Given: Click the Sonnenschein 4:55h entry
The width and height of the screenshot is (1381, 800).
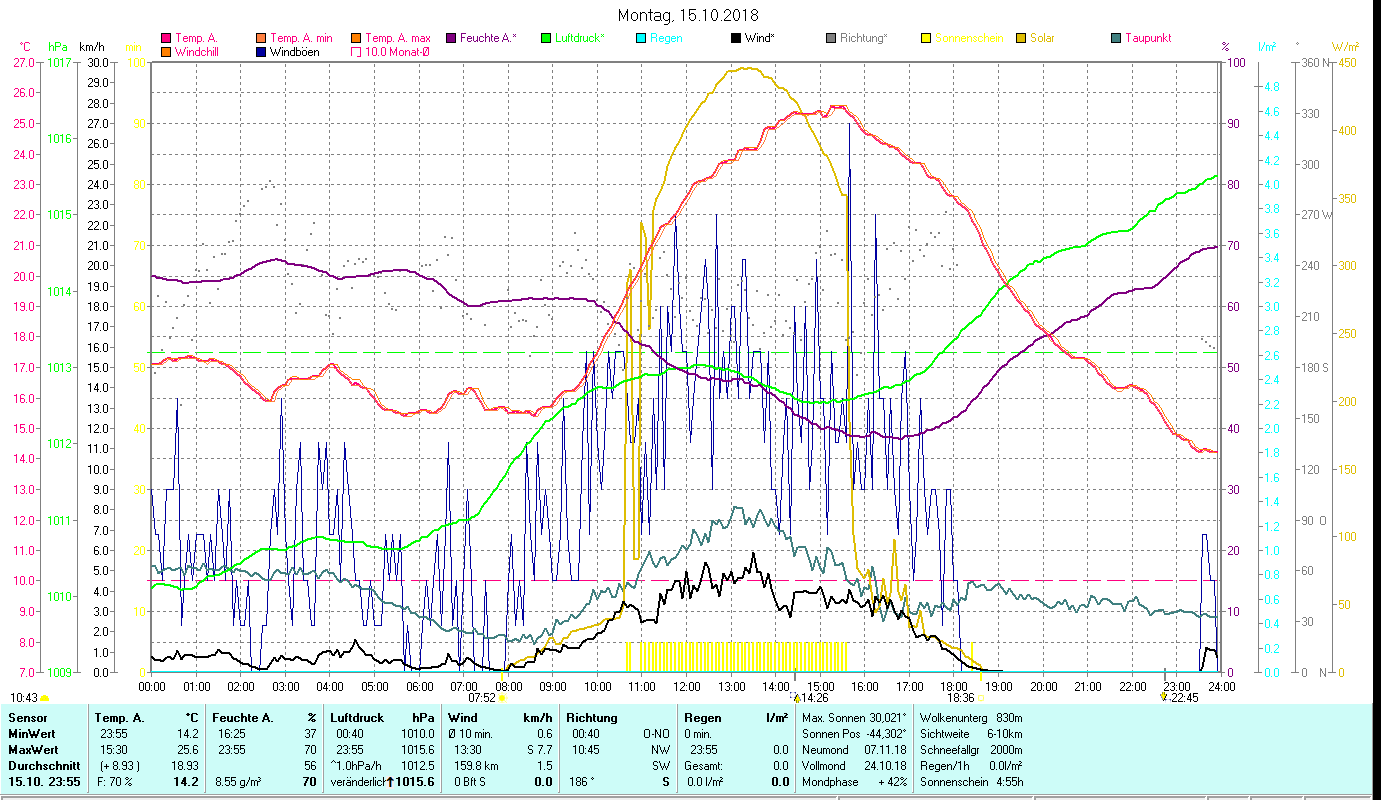Looking at the screenshot, I should coord(971,782).
